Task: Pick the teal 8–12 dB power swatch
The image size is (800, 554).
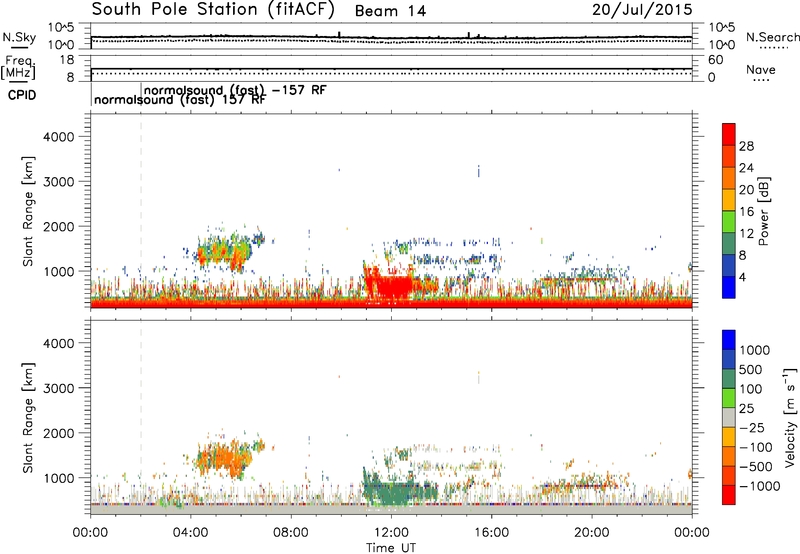Action: point(729,243)
